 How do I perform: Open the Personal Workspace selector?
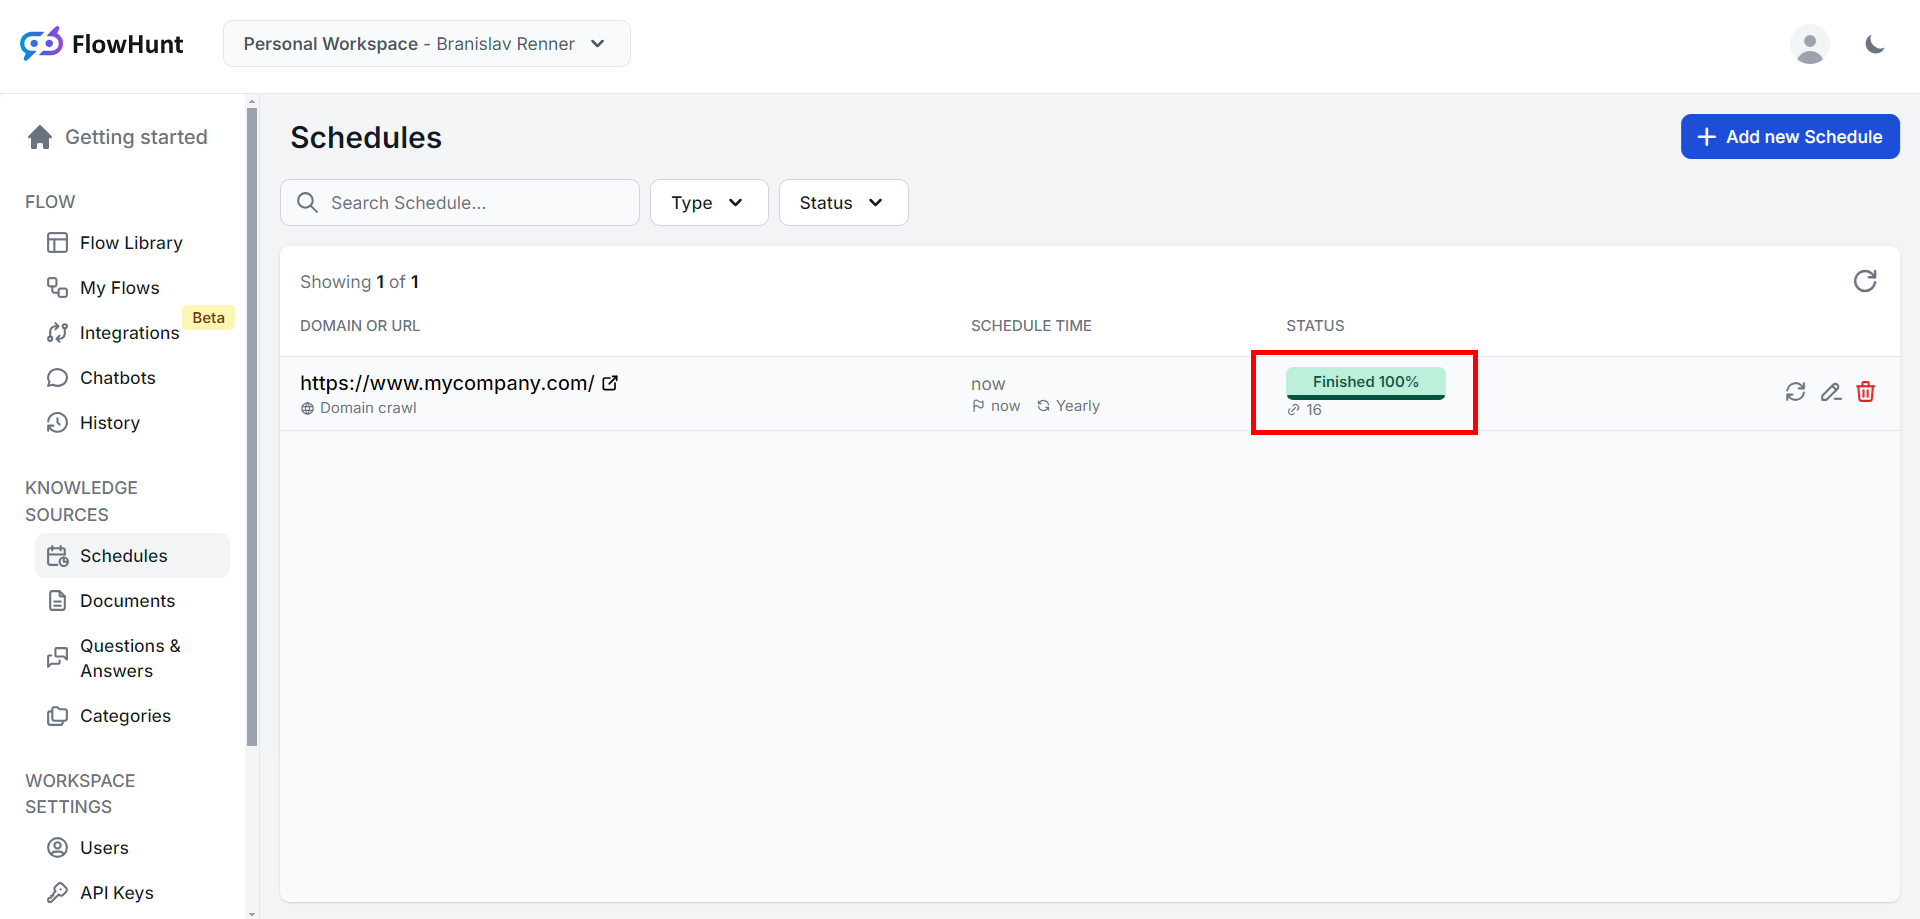(426, 44)
